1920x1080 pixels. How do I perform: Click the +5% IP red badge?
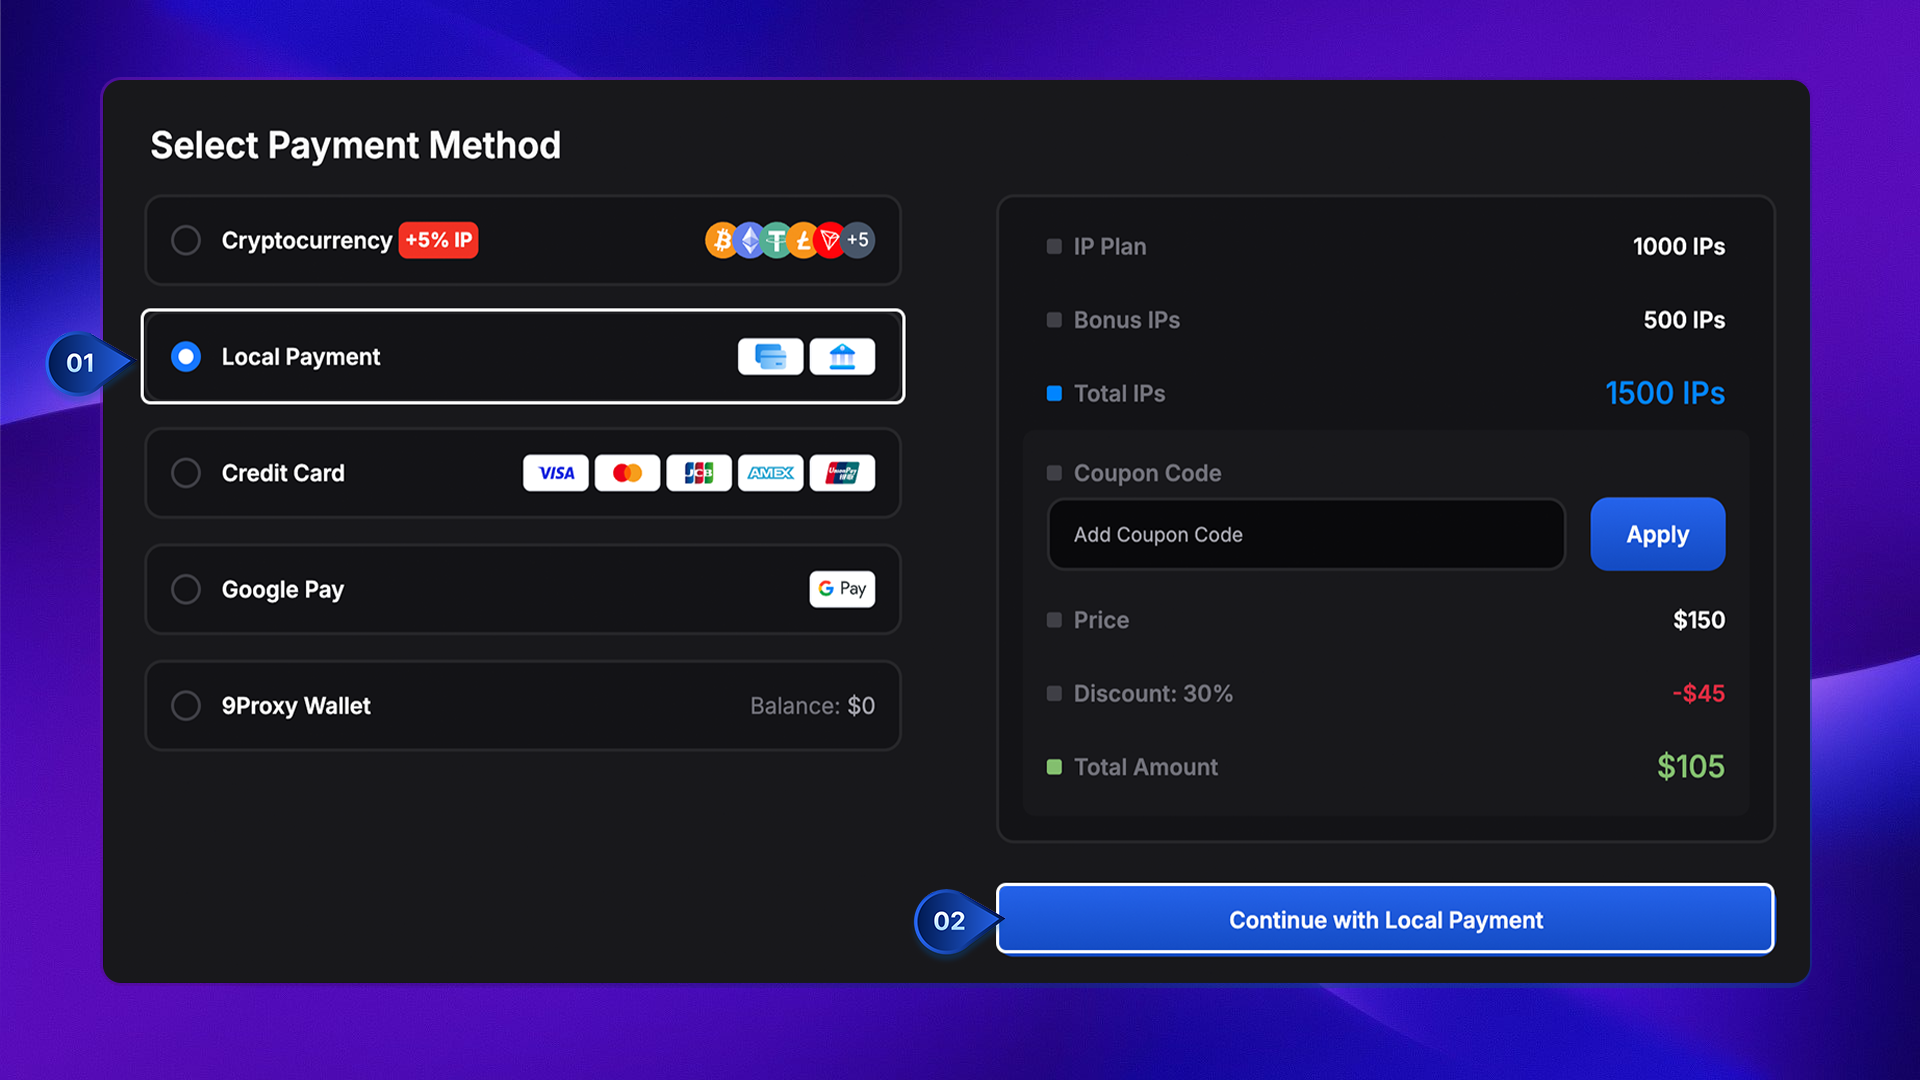pyautogui.click(x=438, y=240)
